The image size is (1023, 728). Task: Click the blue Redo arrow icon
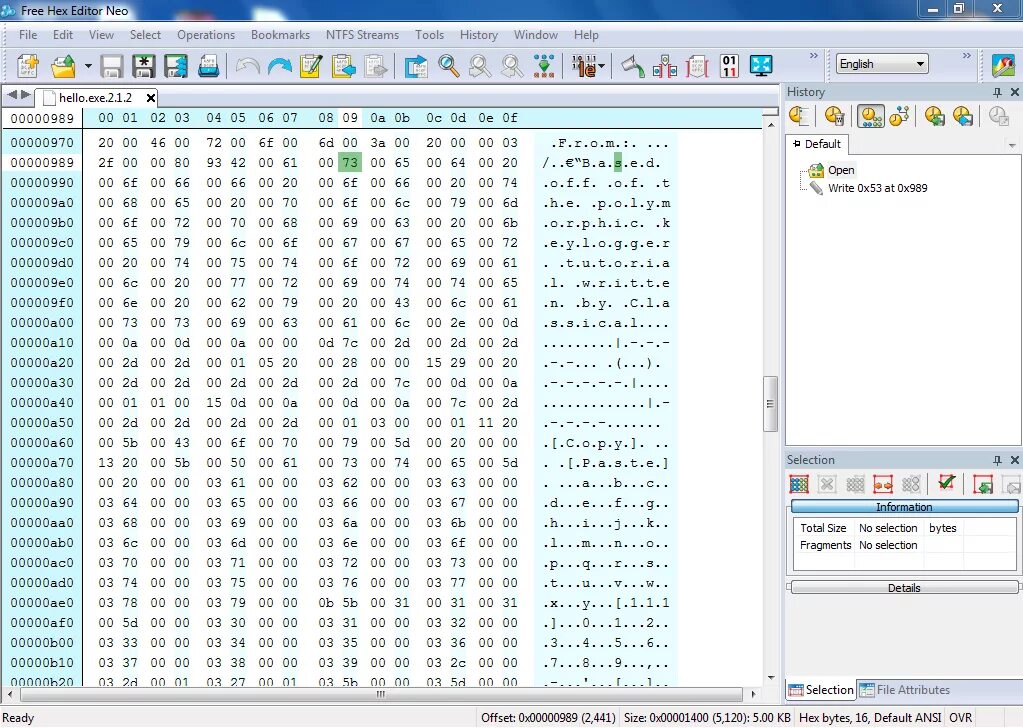[279, 66]
